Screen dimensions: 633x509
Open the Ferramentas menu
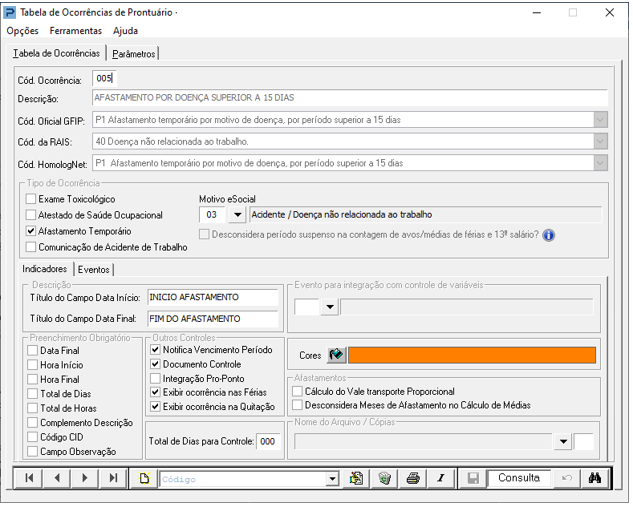click(75, 31)
